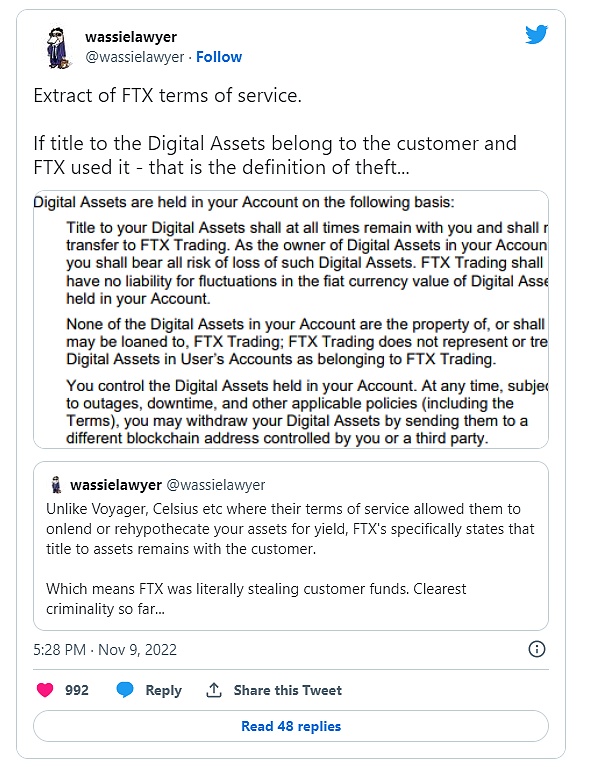Open wassielawyer's profile avatar
The image size is (592, 767).
tap(58, 47)
